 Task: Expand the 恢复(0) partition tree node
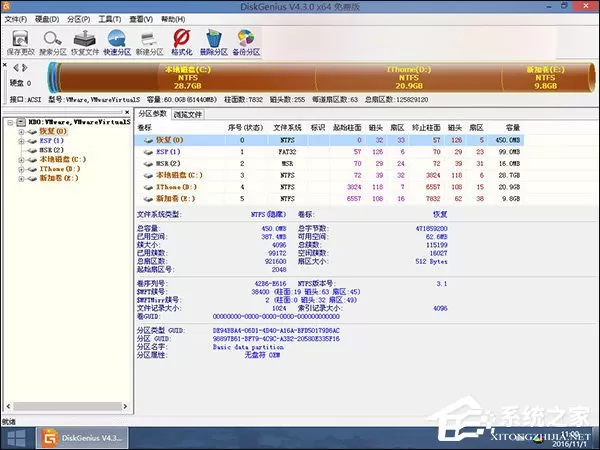click(x=21, y=132)
